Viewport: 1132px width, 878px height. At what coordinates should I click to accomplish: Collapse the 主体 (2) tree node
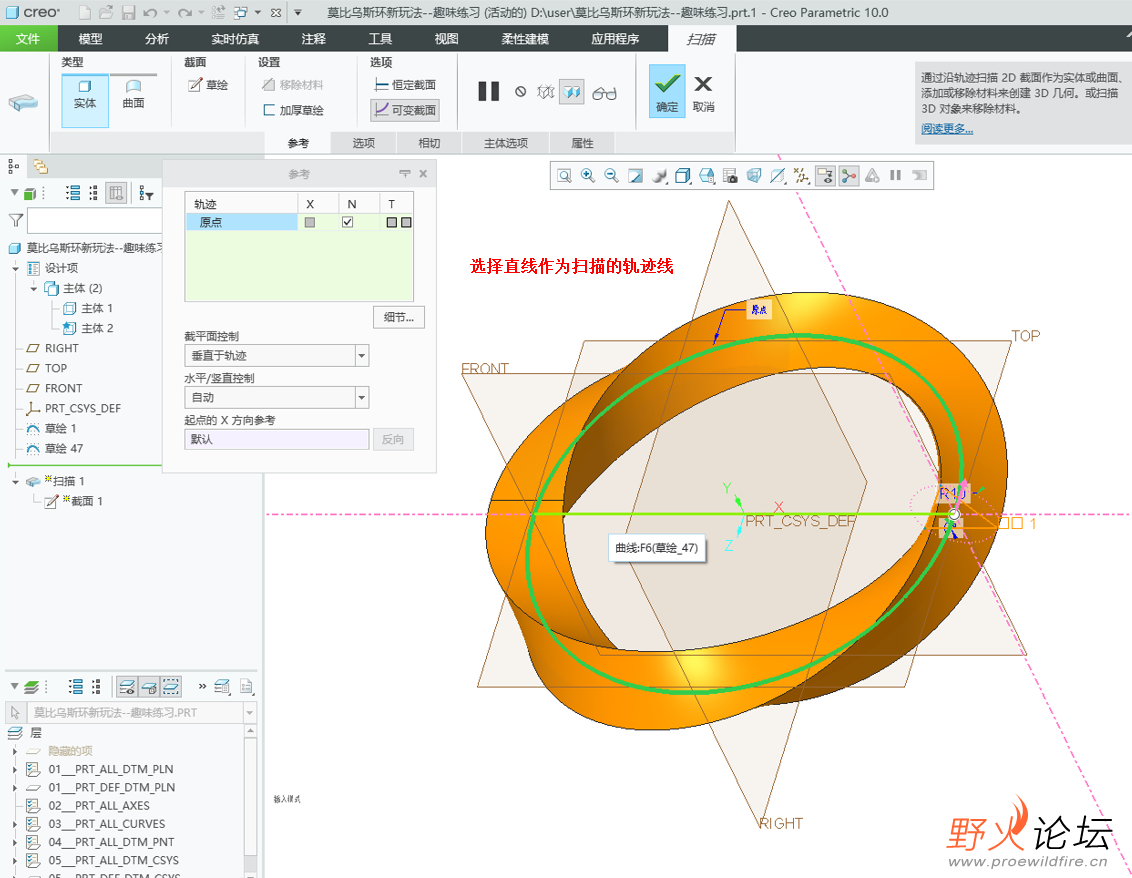[x=34, y=288]
